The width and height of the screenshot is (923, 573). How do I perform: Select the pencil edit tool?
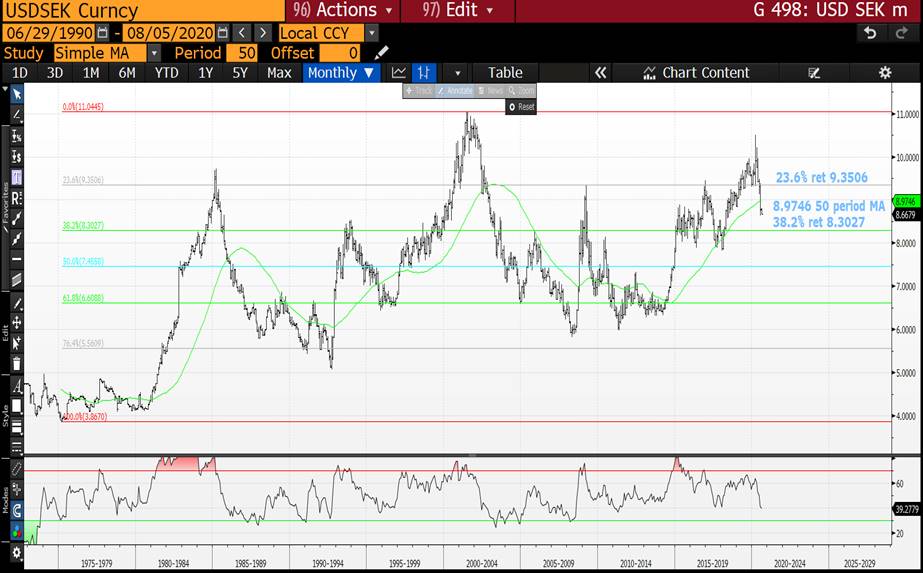click(x=16, y=304)
